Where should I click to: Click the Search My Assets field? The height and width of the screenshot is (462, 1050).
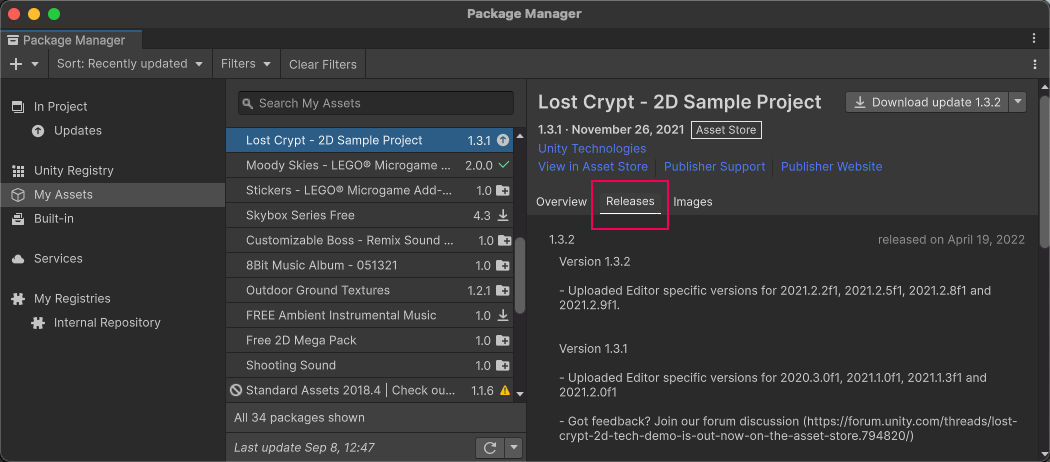(376, 103)
